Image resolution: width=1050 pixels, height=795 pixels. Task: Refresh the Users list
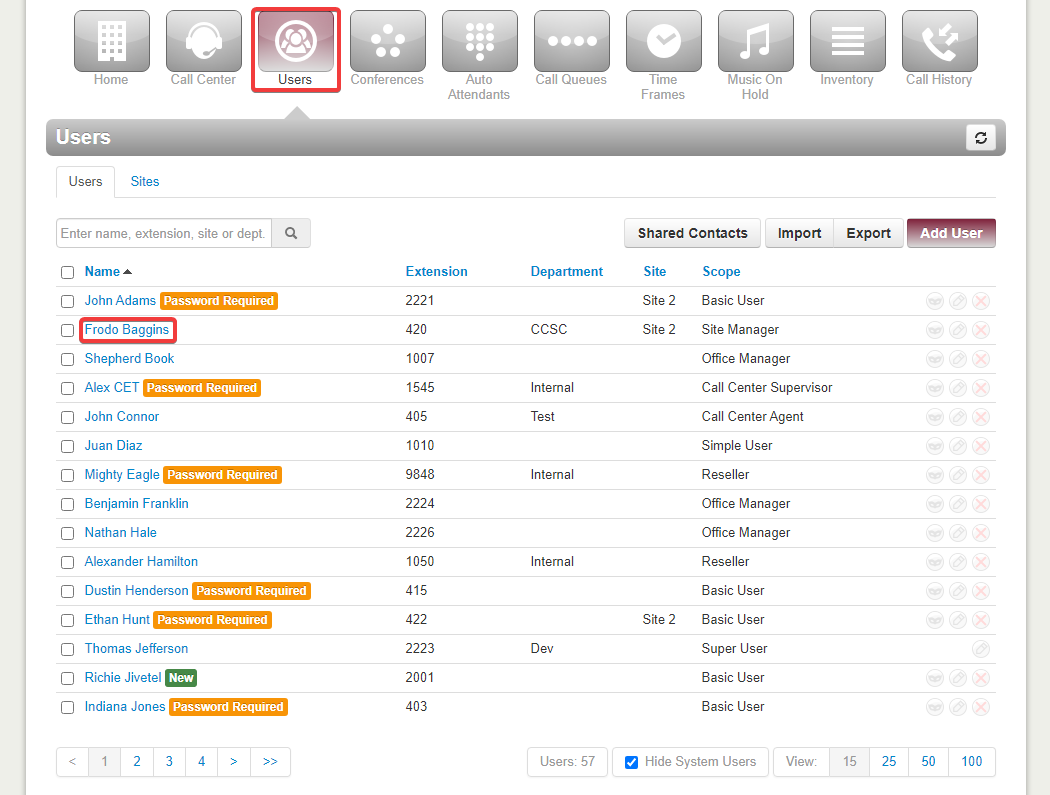(x=980, y=138)
